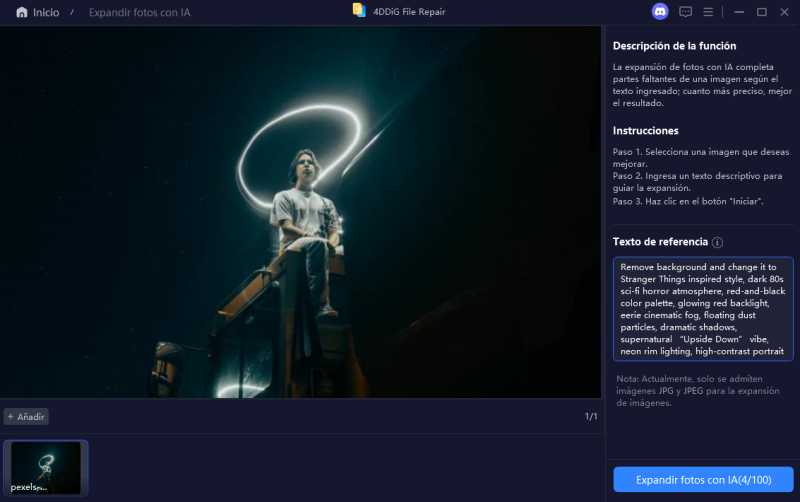Start Expandir fotos con IA(4/100) button
This screenshot has height=502, width=800.
point(703,480)
